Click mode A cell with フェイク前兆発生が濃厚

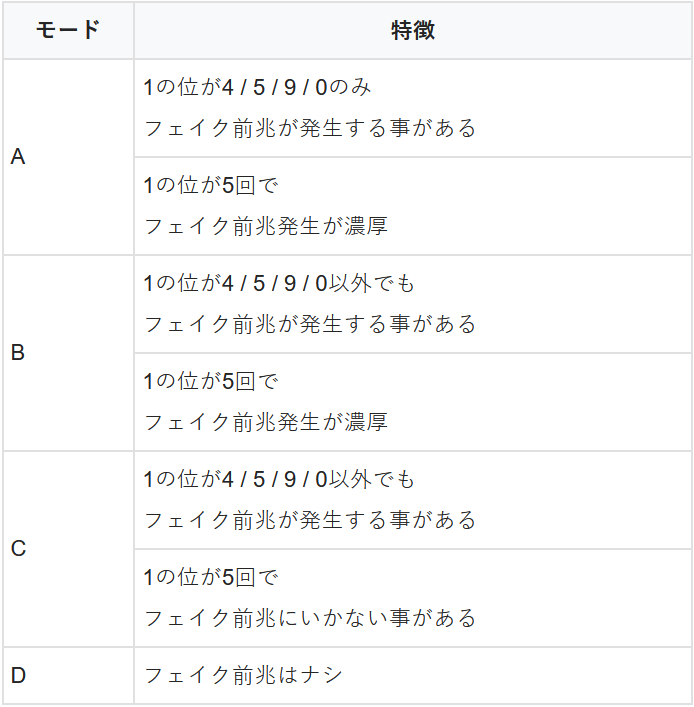[x=413, y=206]
